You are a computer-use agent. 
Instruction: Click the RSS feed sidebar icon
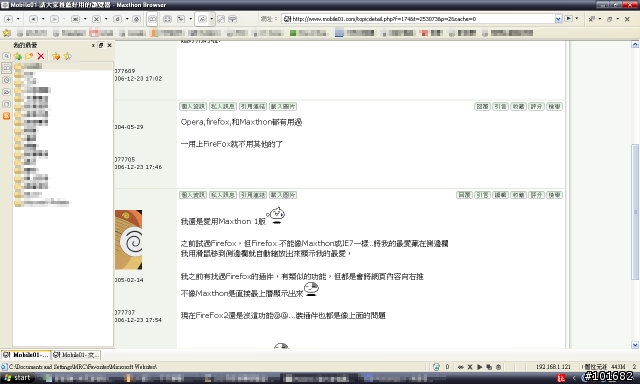[7, 116]
